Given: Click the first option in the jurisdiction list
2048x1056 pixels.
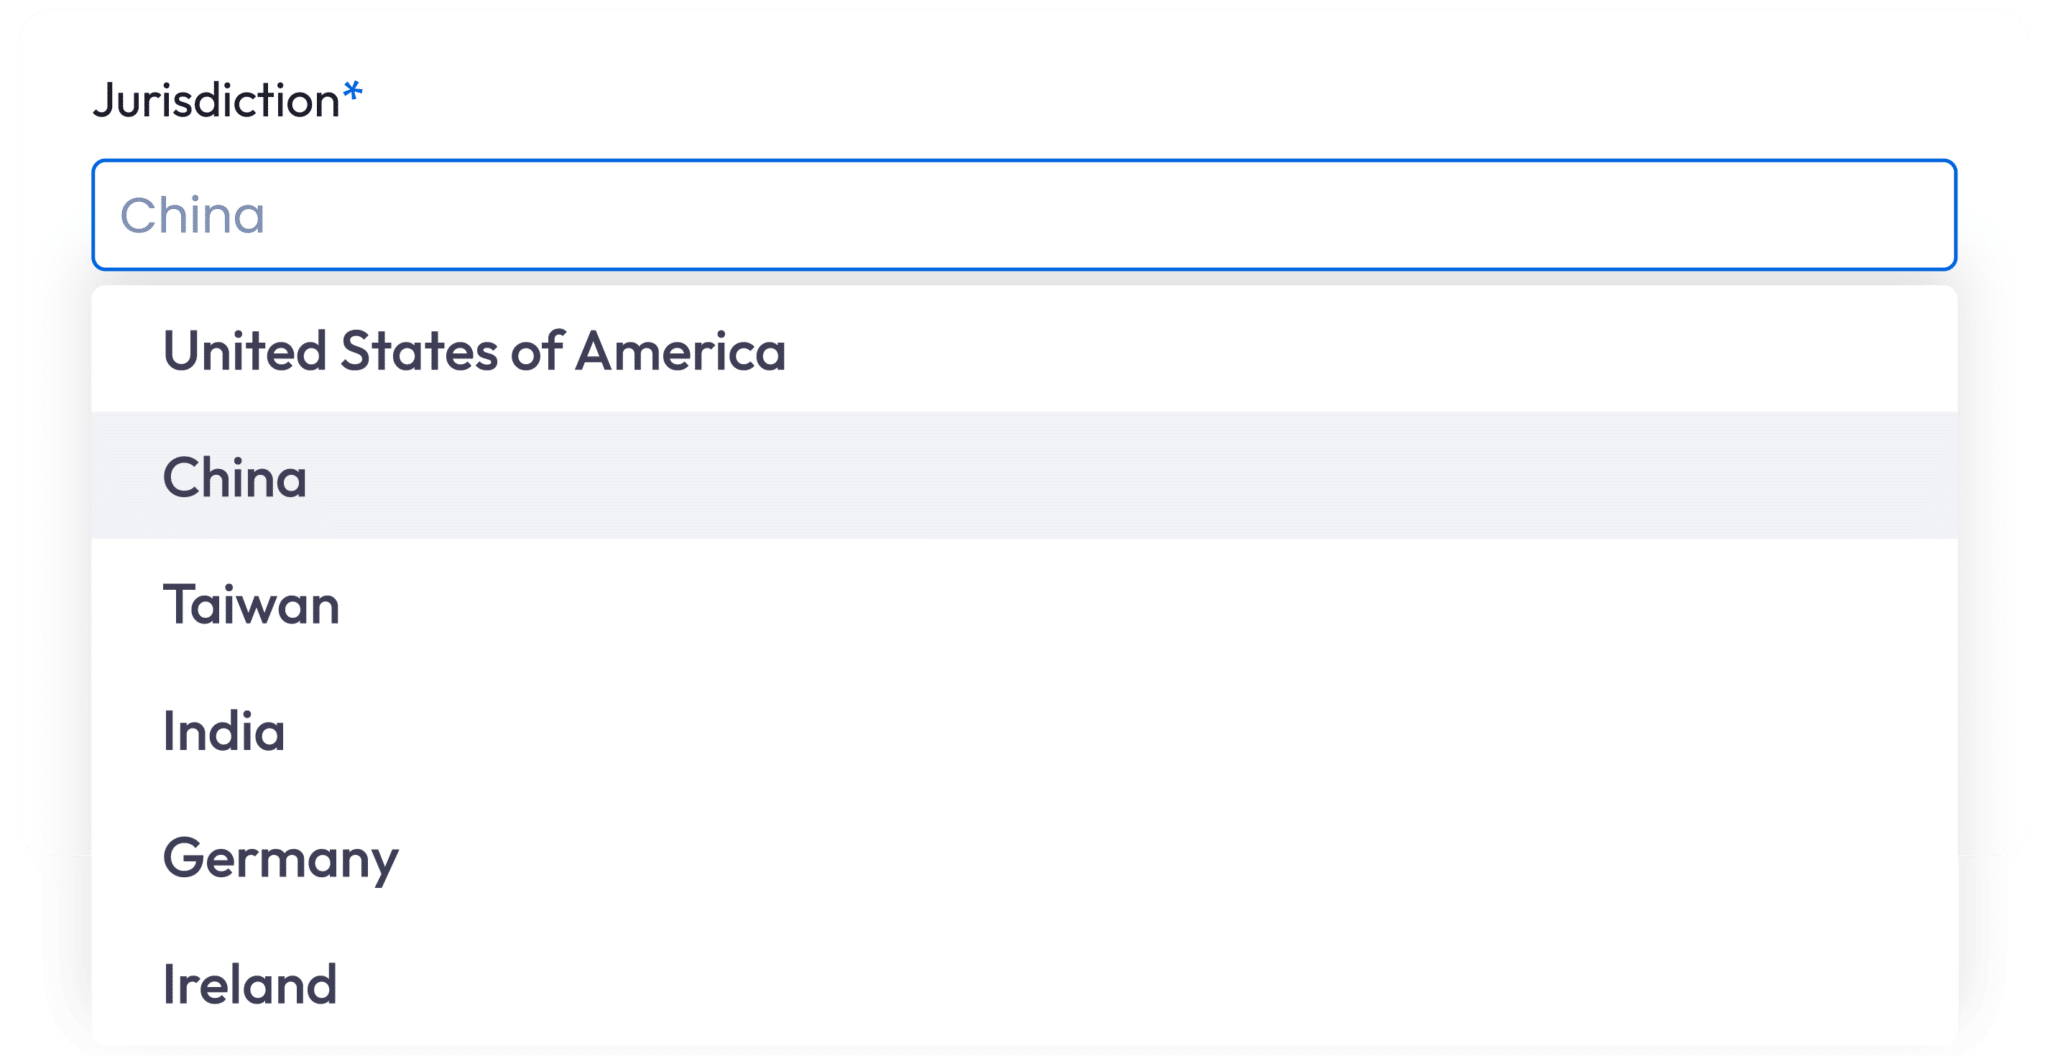Looking at the screenshot, I should (x=474, y=351).
